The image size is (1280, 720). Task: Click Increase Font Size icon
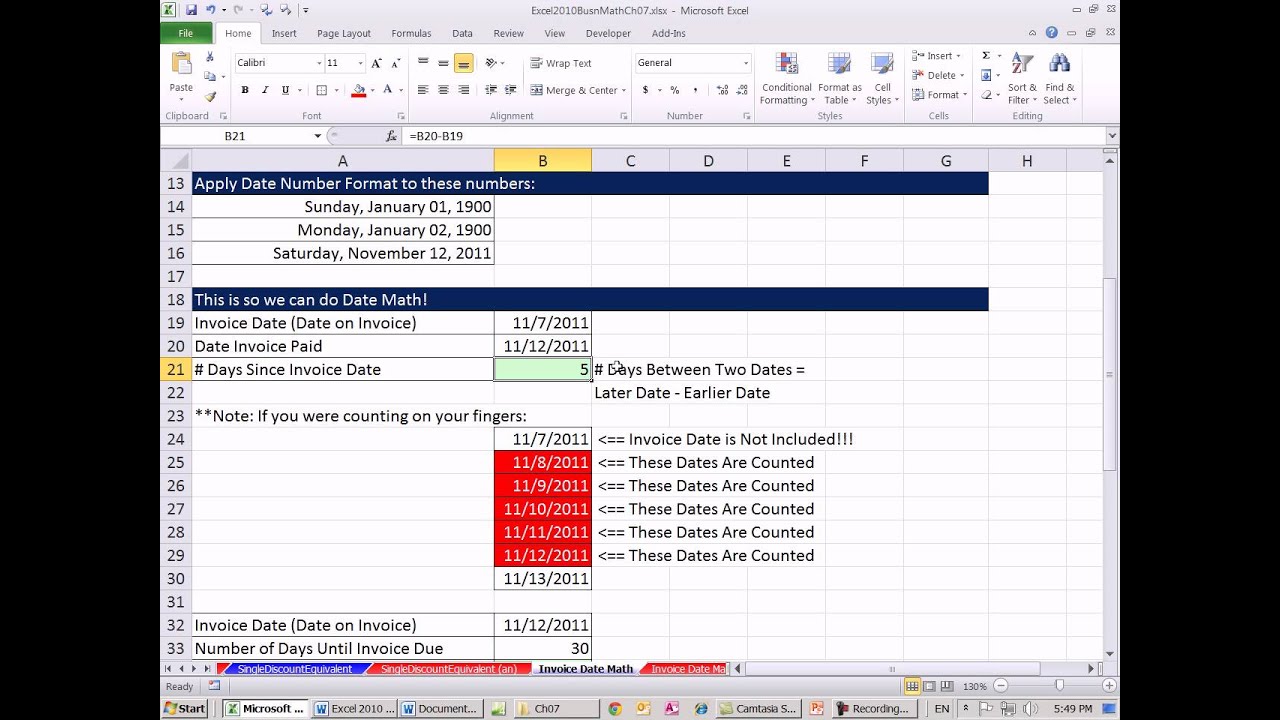pos(377,63)
